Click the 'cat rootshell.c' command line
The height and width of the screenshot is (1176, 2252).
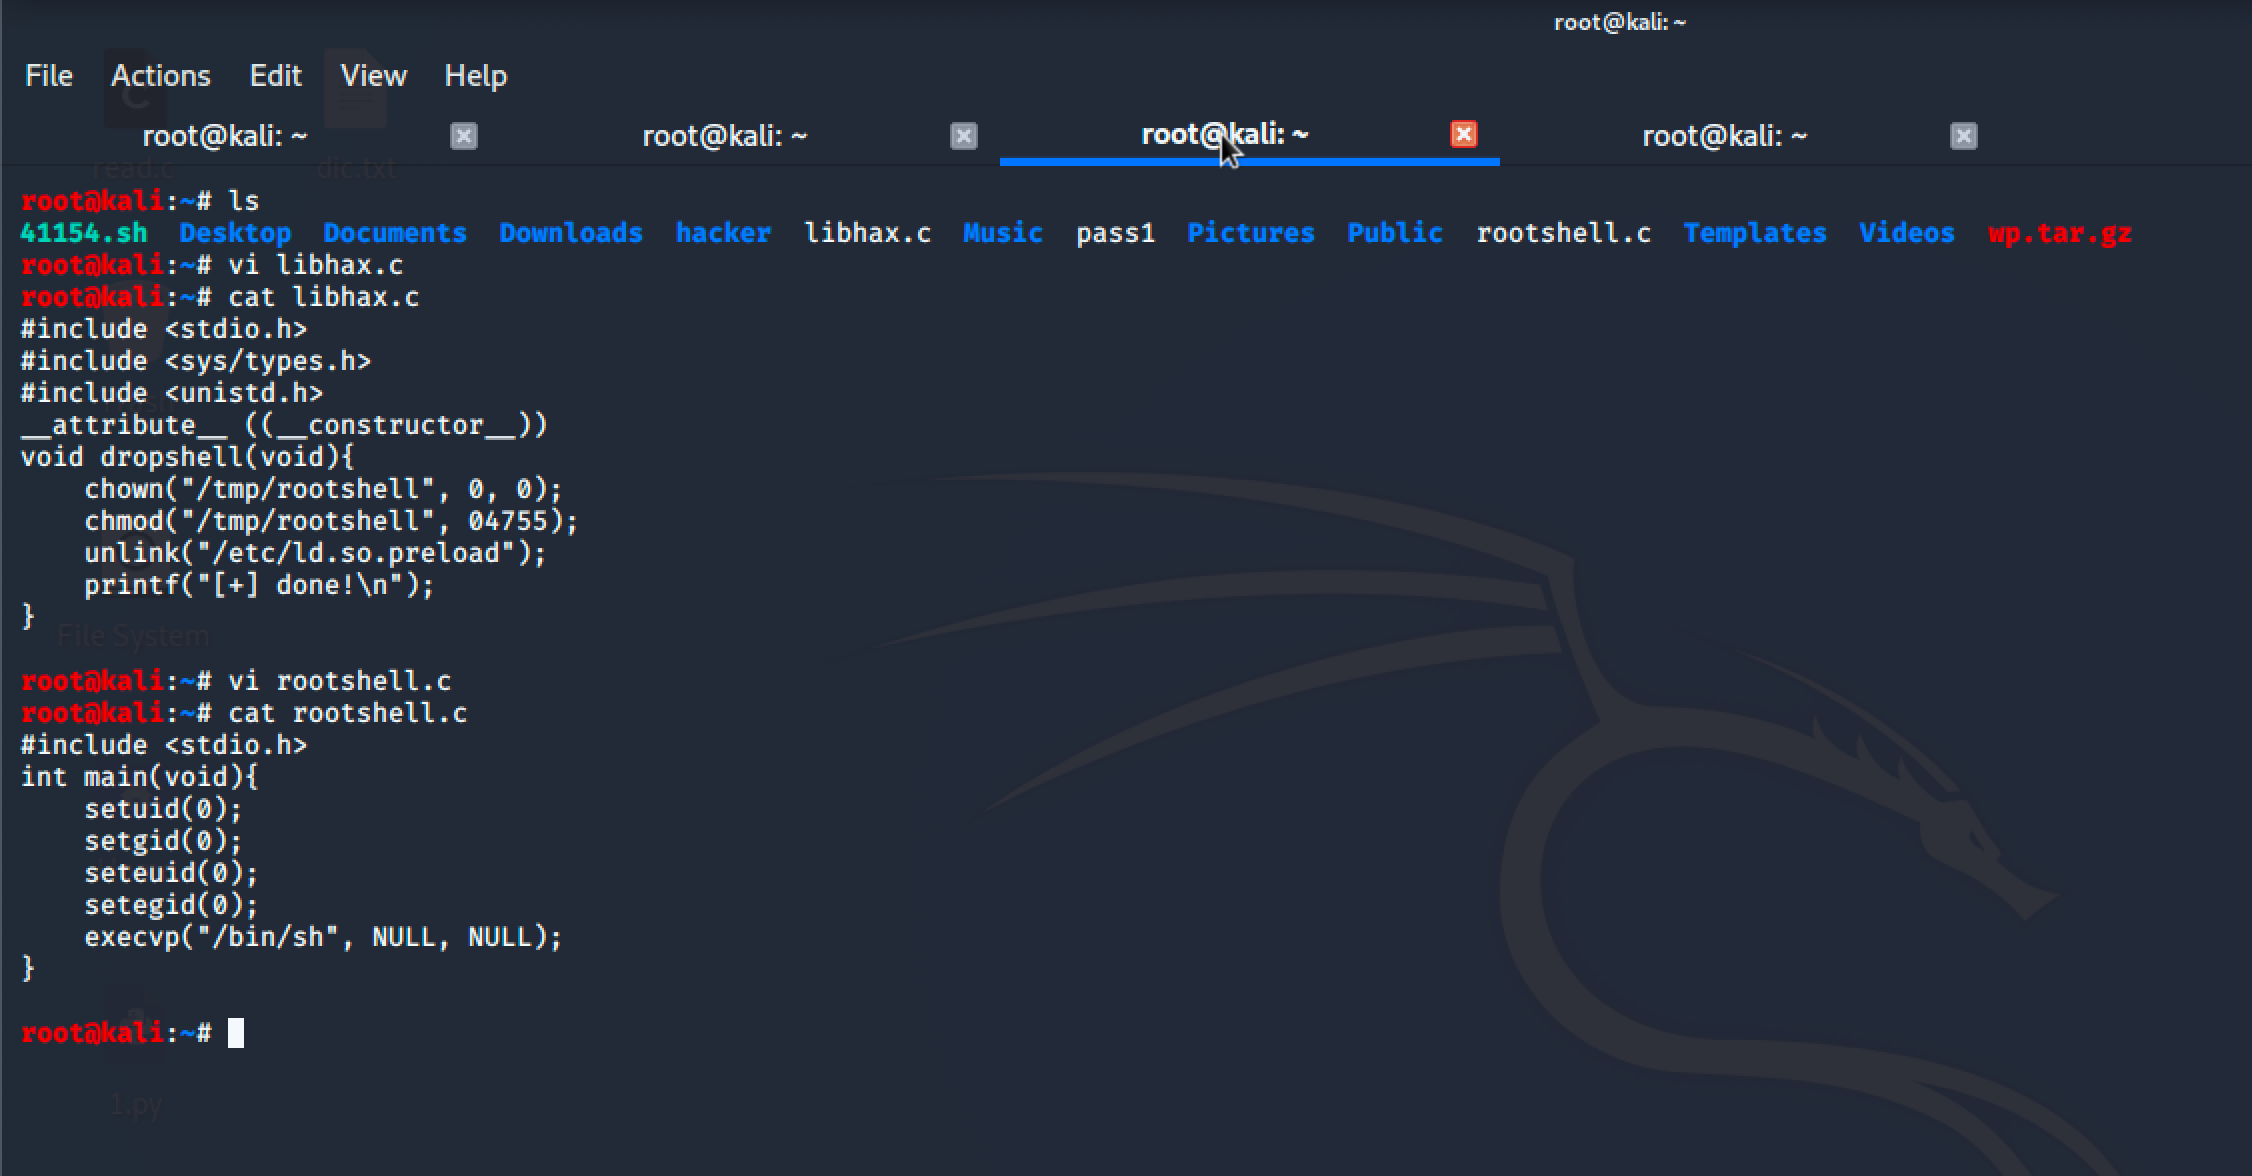coord(347,713)
